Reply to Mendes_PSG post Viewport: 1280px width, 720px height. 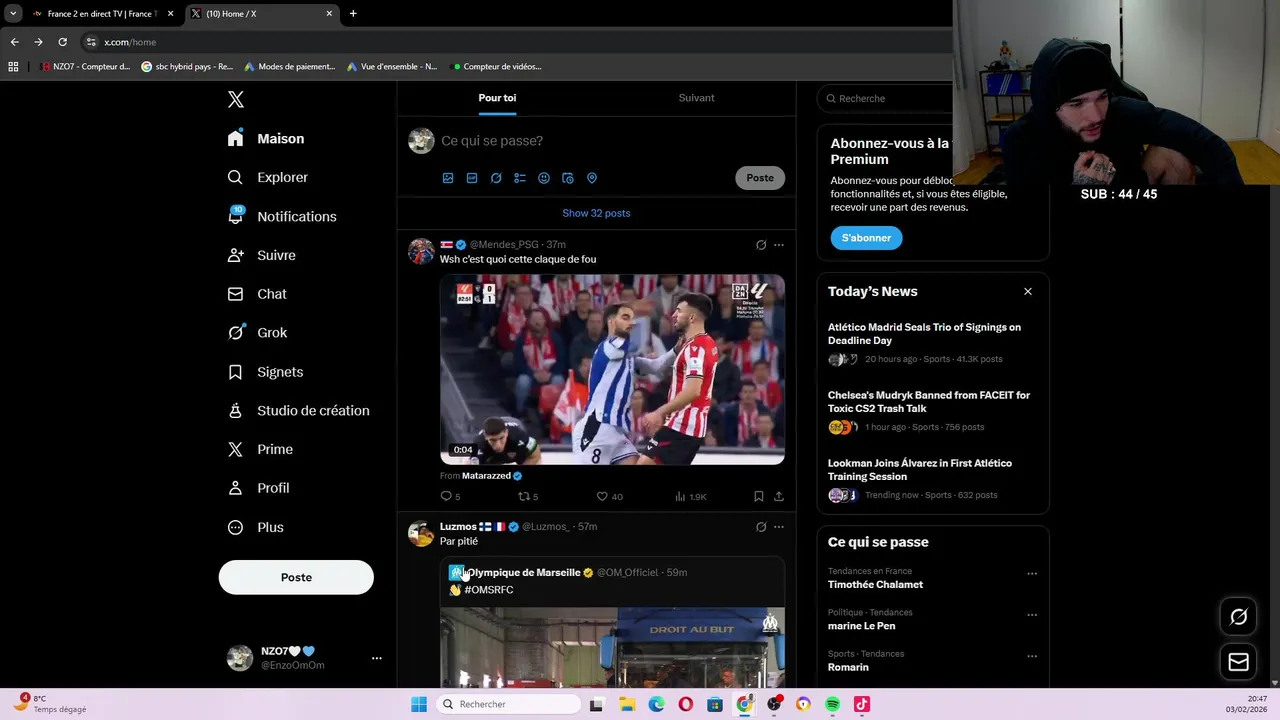pos(450,496)
